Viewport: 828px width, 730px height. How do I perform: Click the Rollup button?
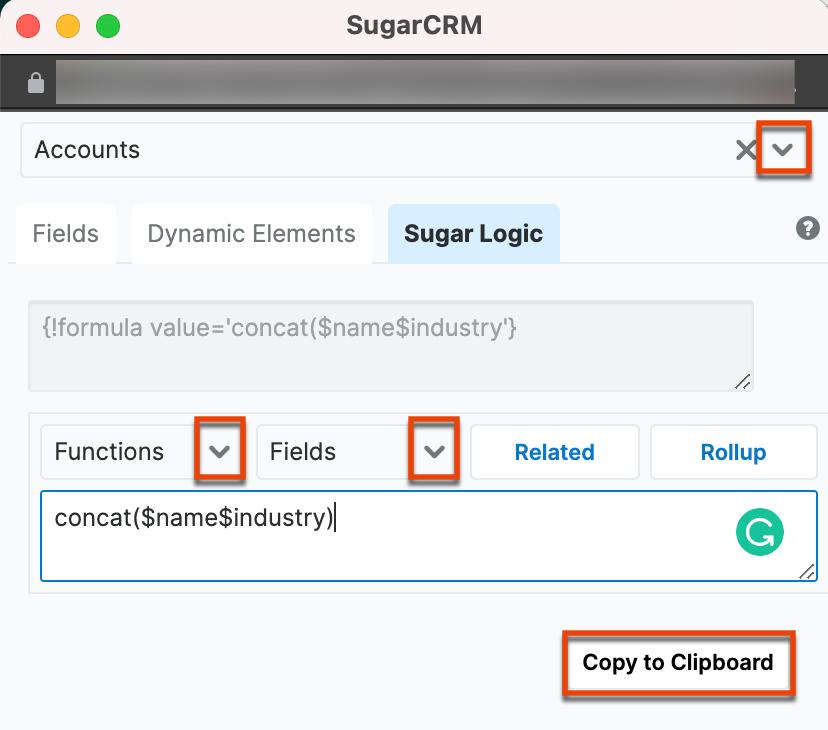(x=733, y=451)
